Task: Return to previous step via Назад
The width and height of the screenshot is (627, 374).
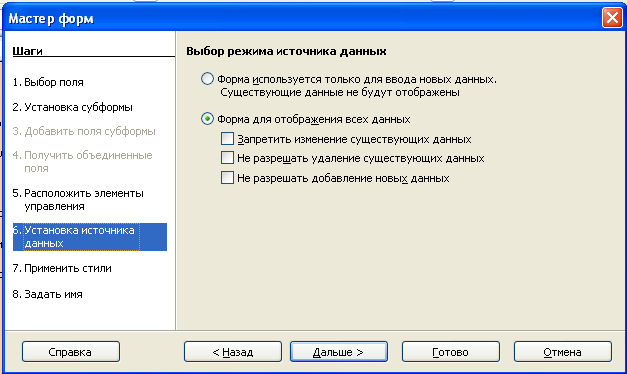Action: coord(233,352)
